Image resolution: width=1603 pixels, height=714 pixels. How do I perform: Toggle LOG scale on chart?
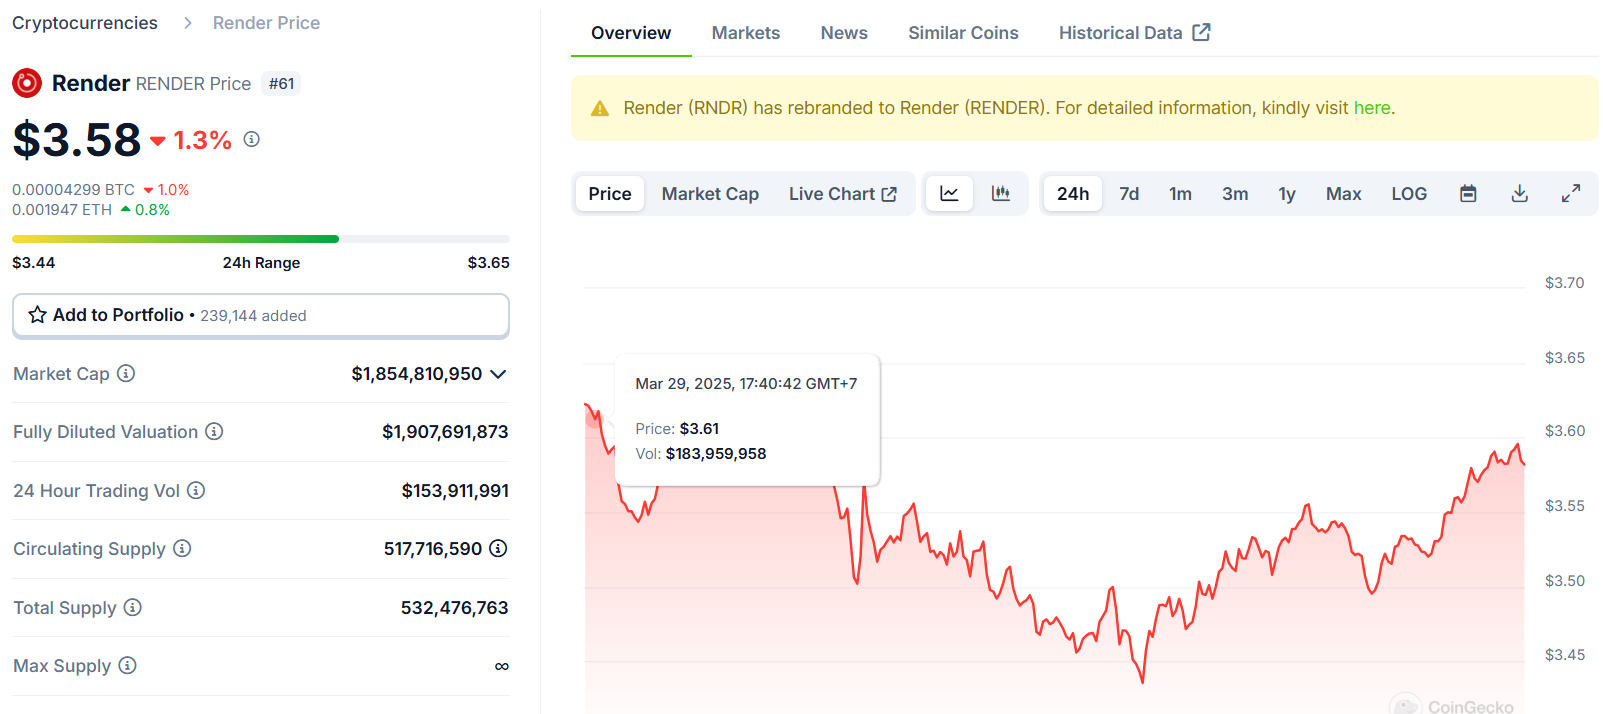coord(1409,194)
